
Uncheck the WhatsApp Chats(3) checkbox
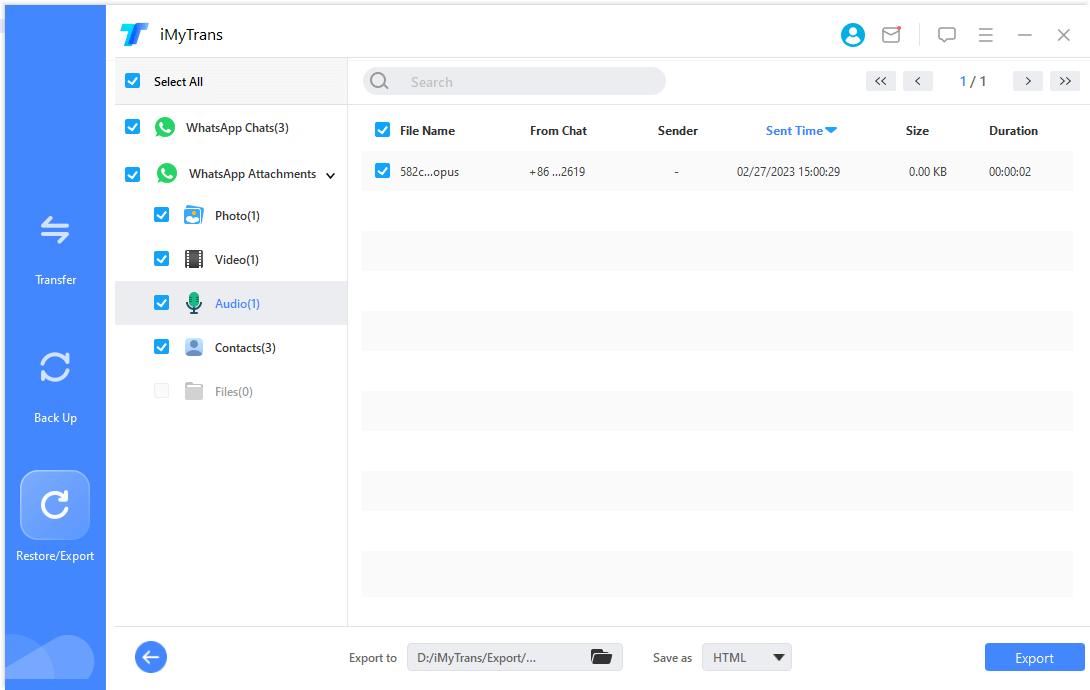[x=132, y=127]
